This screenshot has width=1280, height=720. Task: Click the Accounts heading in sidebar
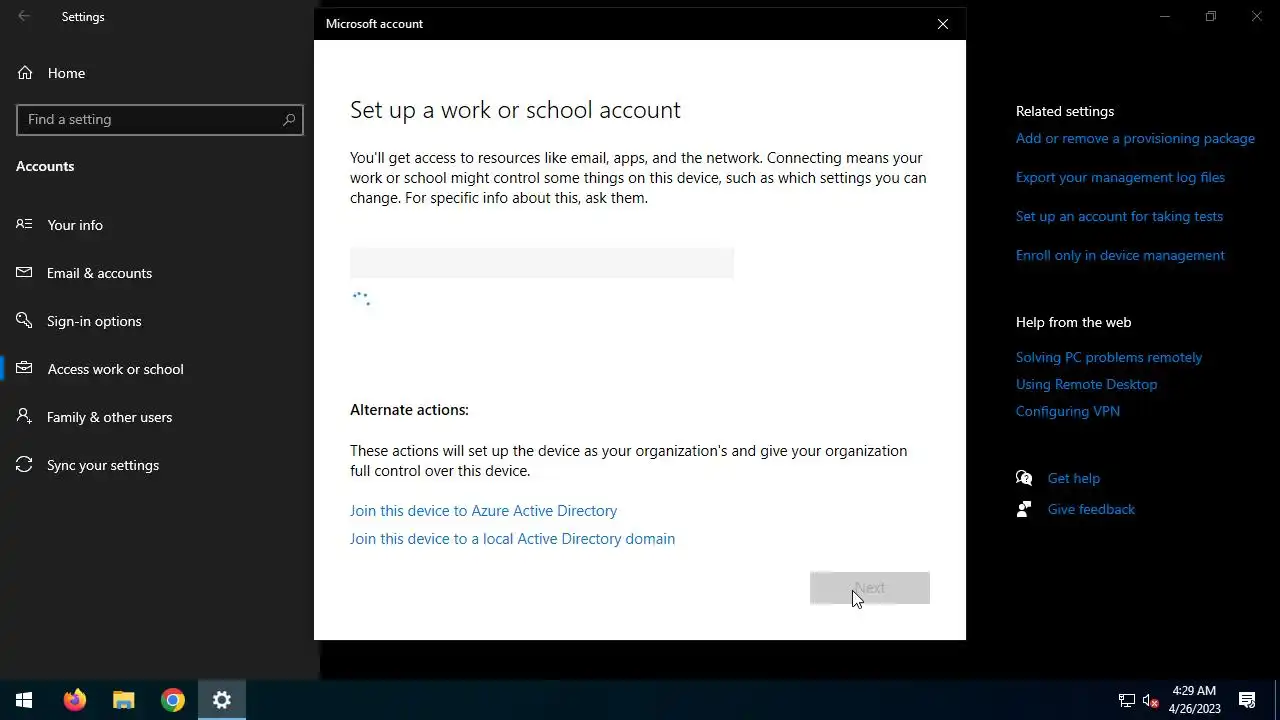[x=45, y=166]
